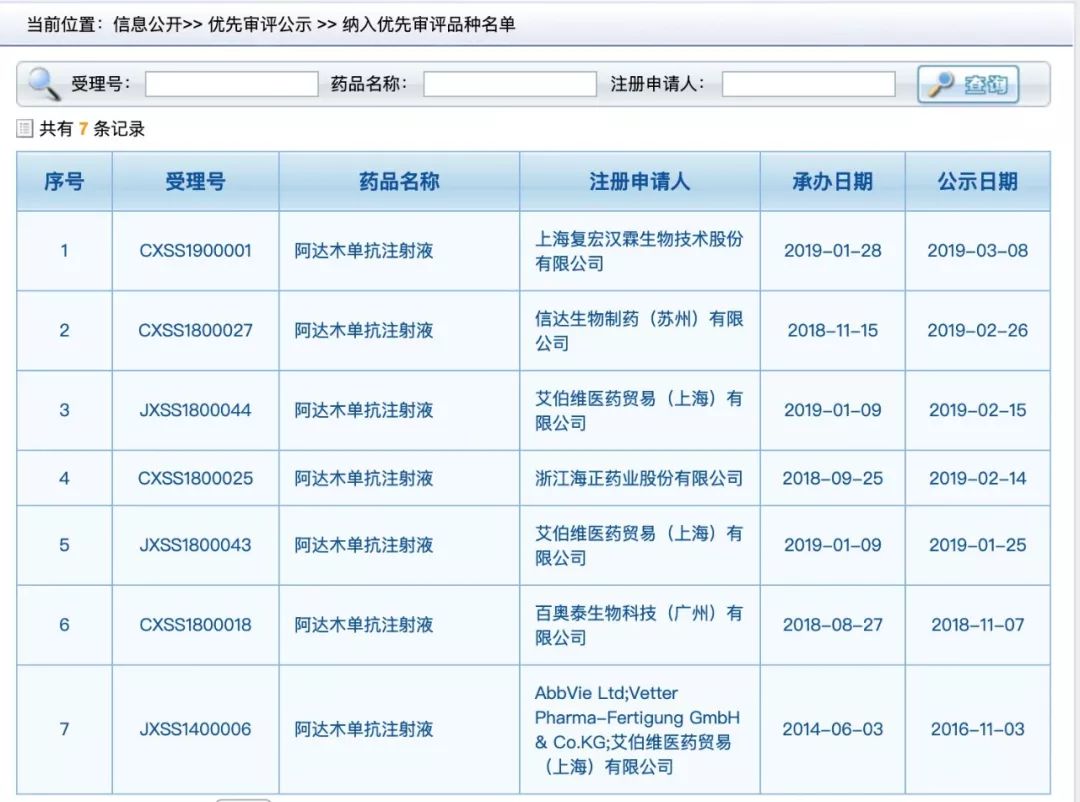This screenshot has width=1080, height=802.
Task: Click the 承办日期 column header
Action: [832, 181]
